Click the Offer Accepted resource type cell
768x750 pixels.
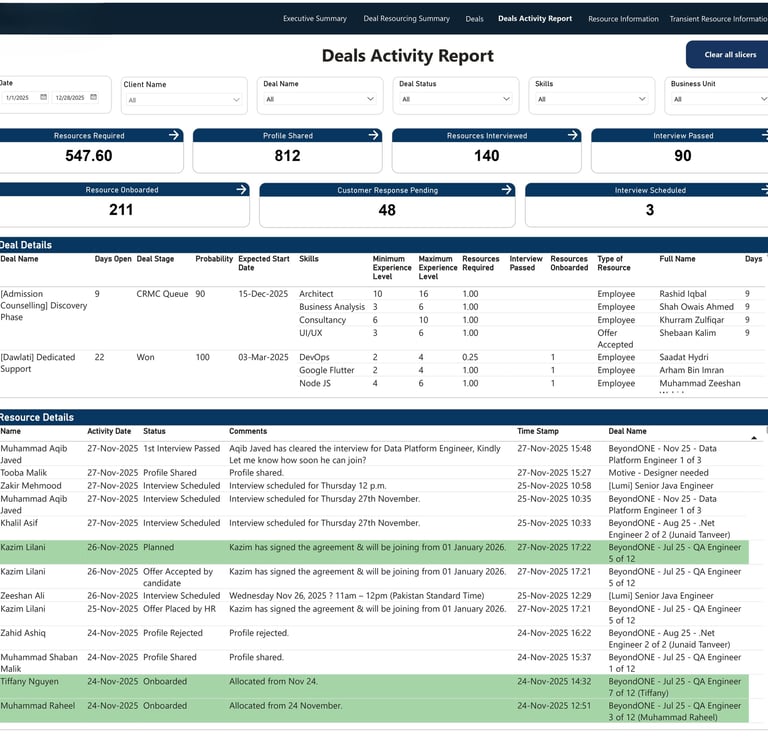coord(615,339)
